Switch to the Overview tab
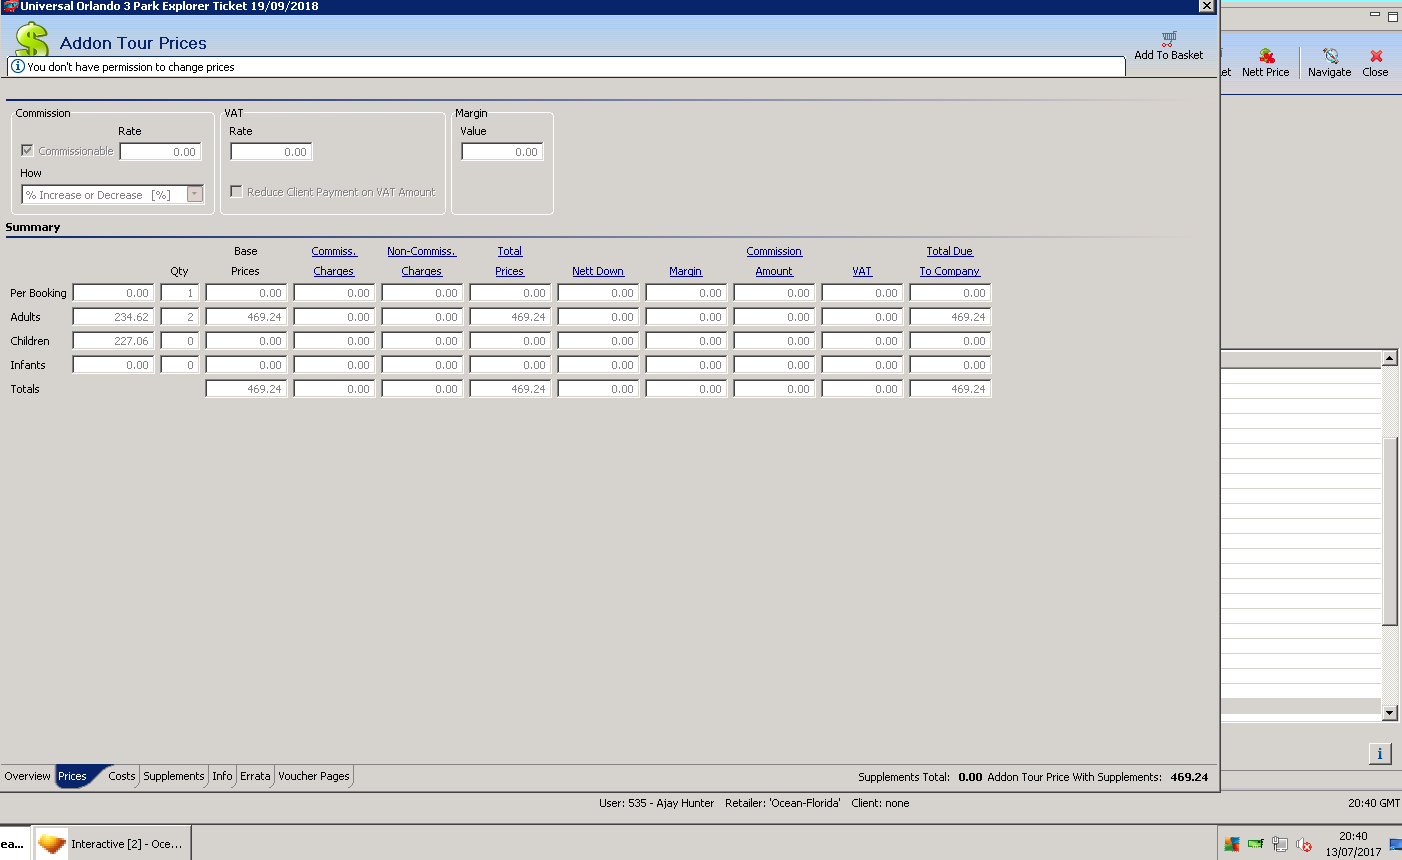Image resolution: width=1402 pixels, height=860 pixels. click(x=27, y=776)
